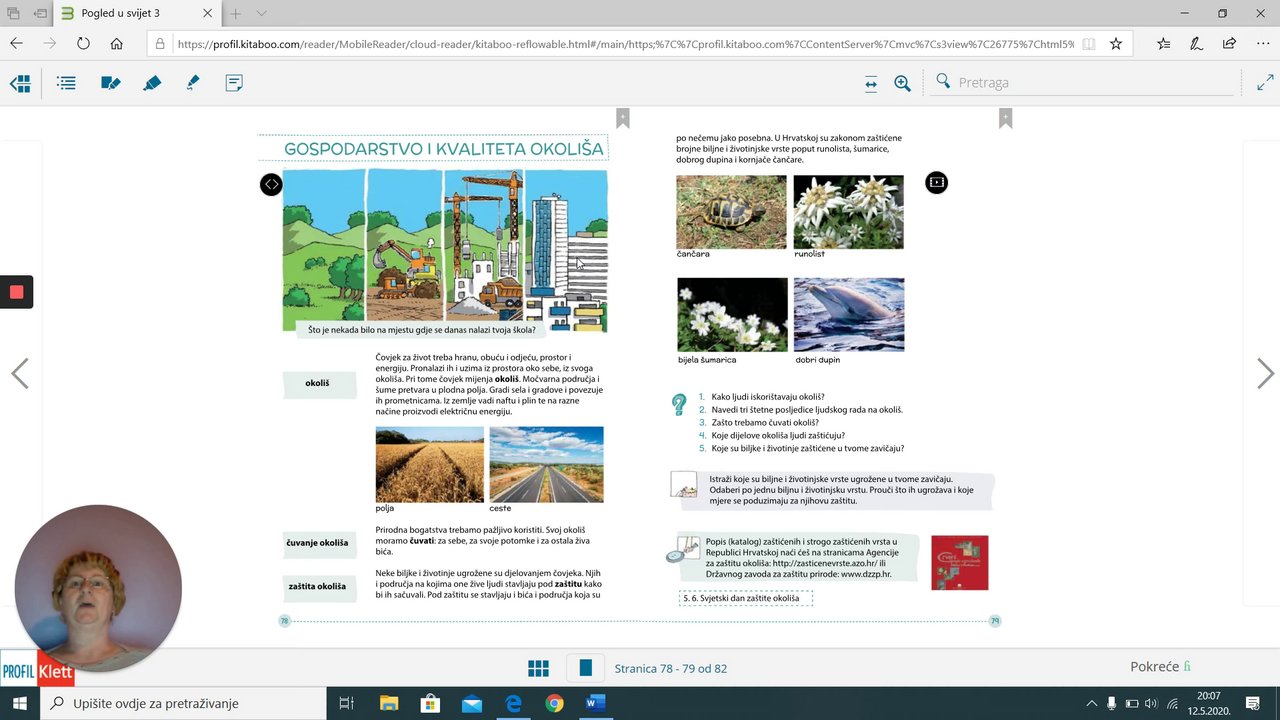Stop recording with the red square button
The width and height of the screenshot is (1280, 720).
16,292
